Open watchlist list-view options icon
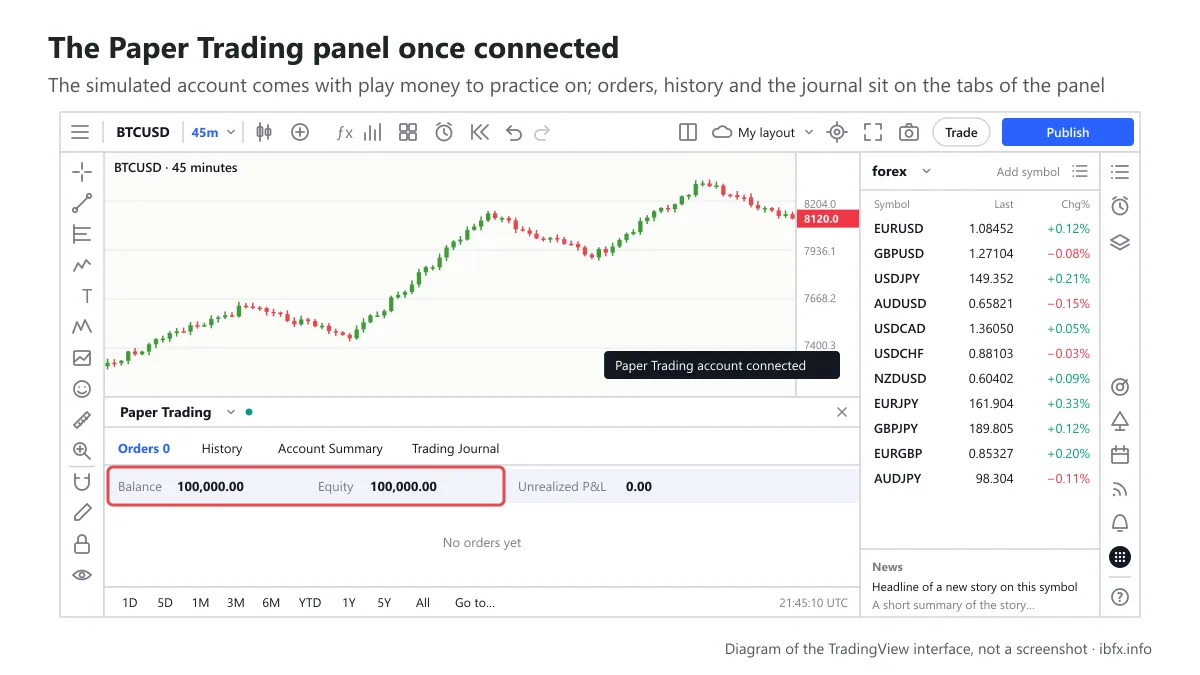Viewport: 1200px width, 675px height. (x=1079, y=171)
